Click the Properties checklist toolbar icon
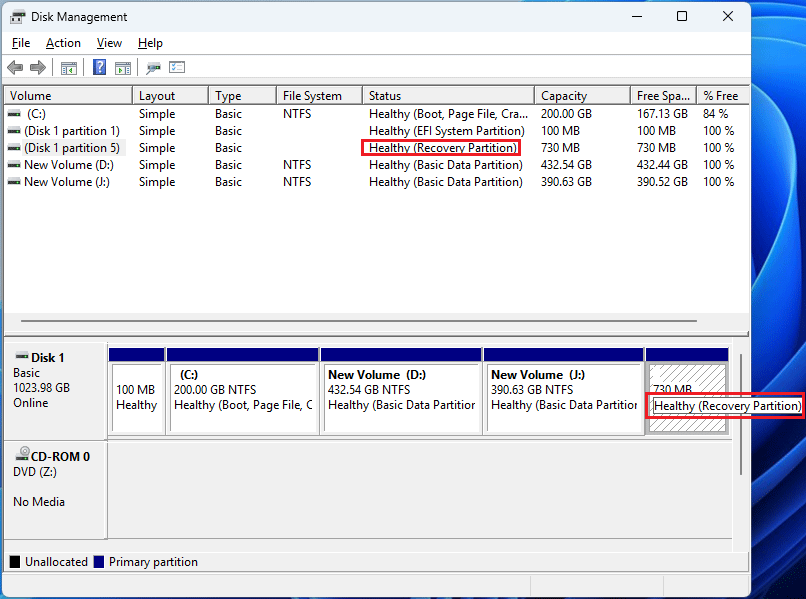 point(177,67)
